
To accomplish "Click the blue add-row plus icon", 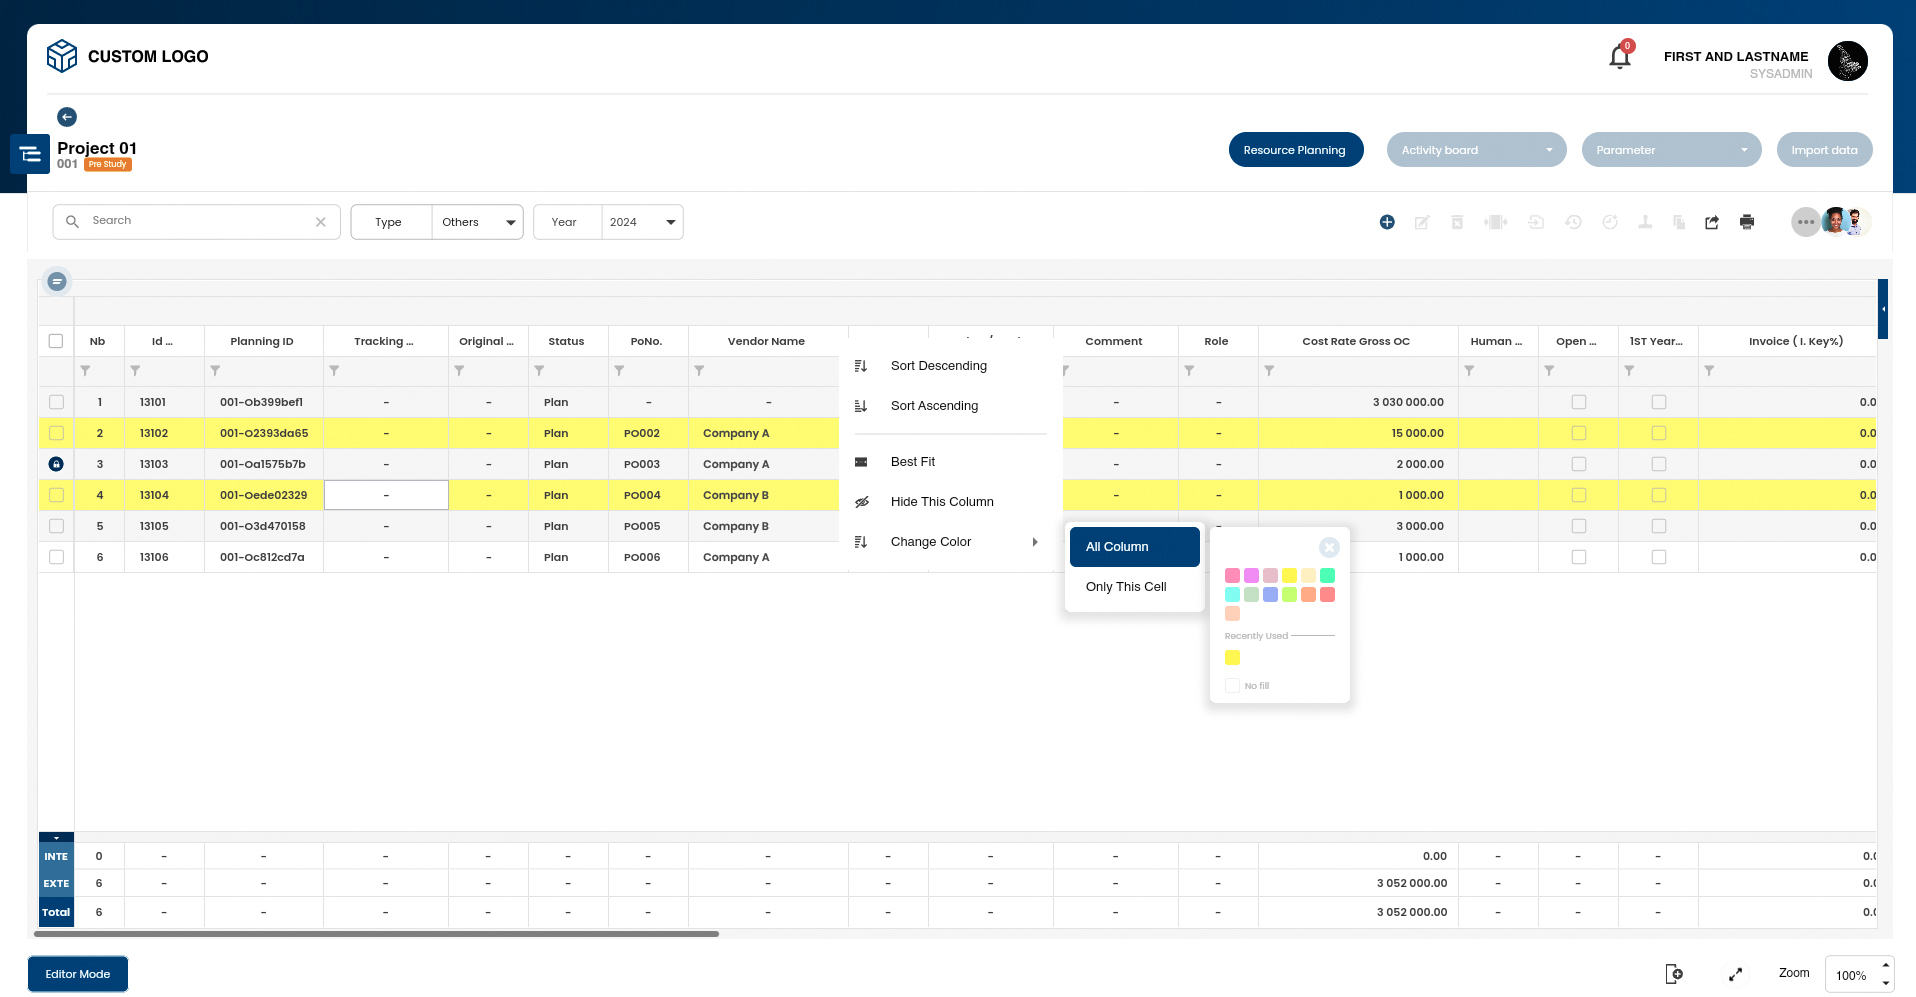I will 1387,222.
